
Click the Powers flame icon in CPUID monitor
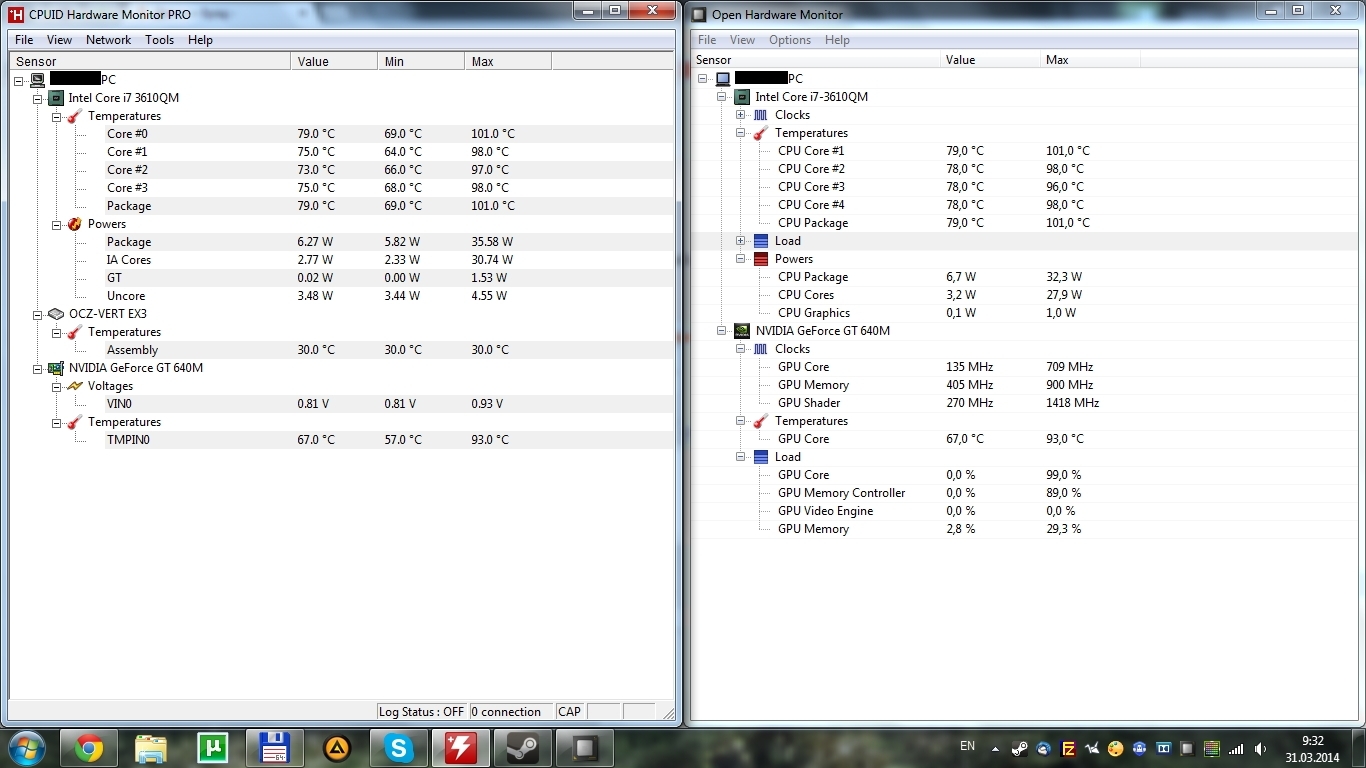click(x=74, y=224)
